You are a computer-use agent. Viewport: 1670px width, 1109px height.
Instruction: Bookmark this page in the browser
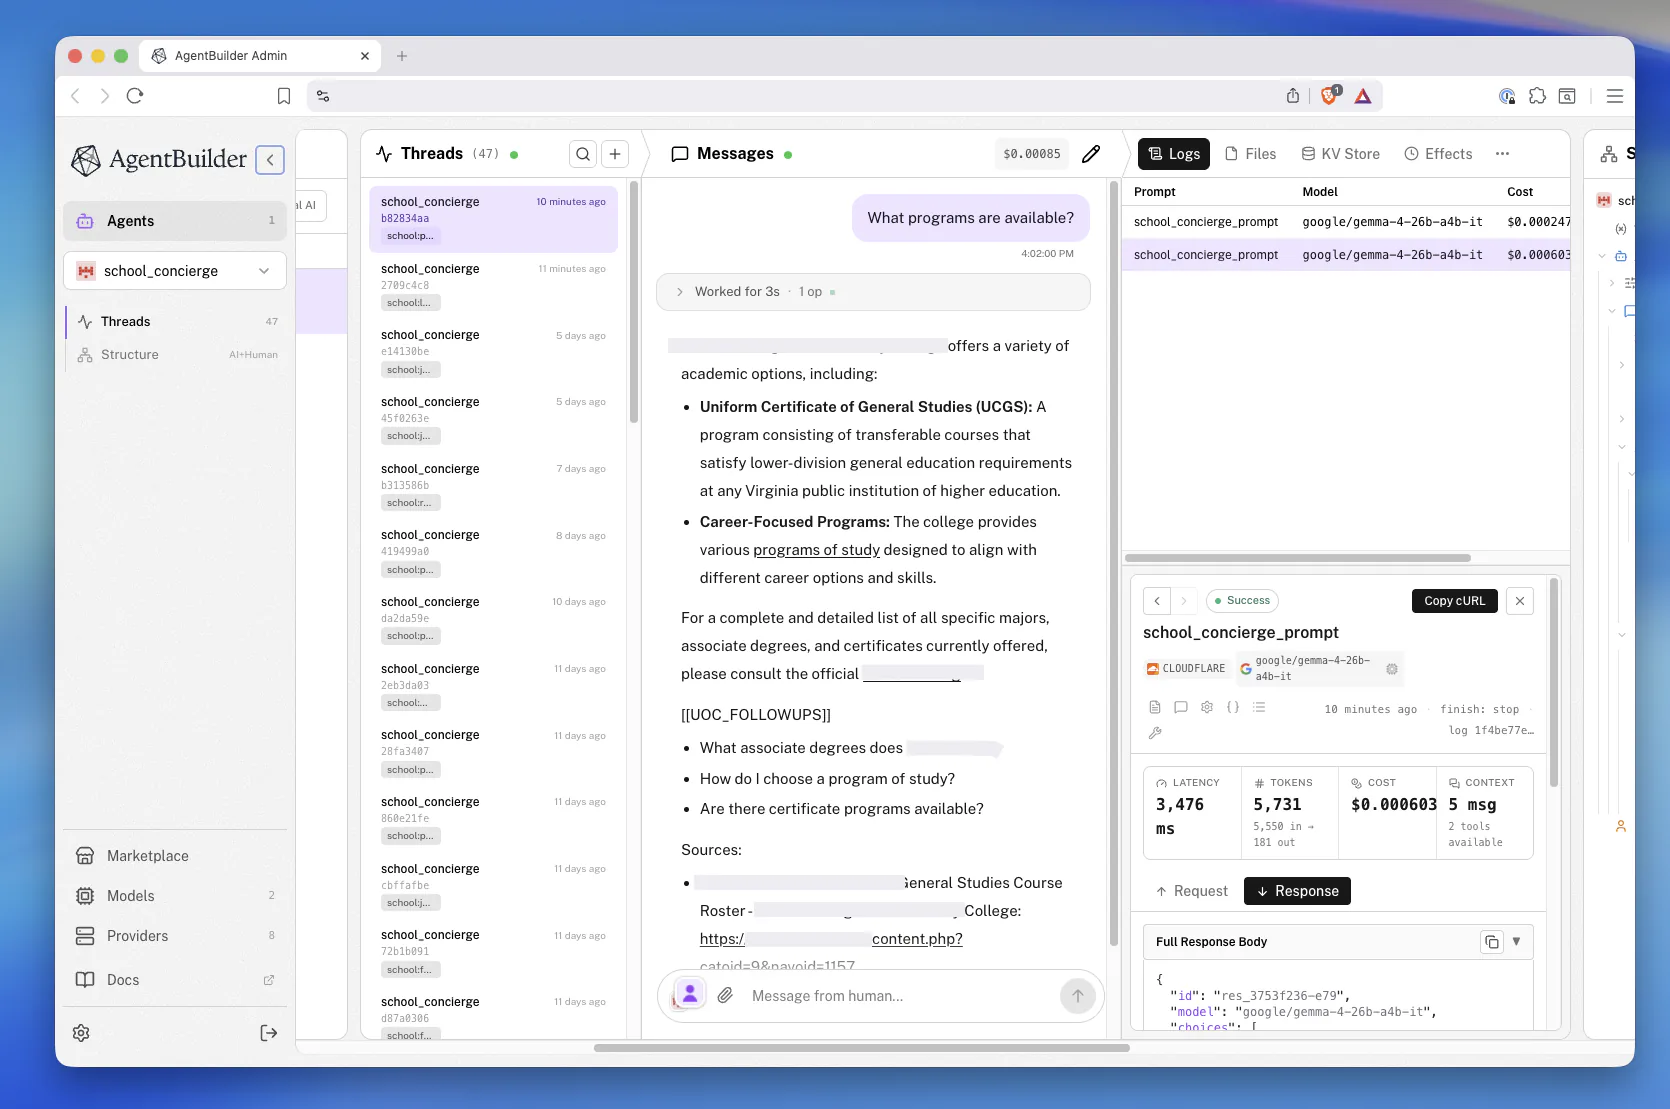click(x=284, y=96)
